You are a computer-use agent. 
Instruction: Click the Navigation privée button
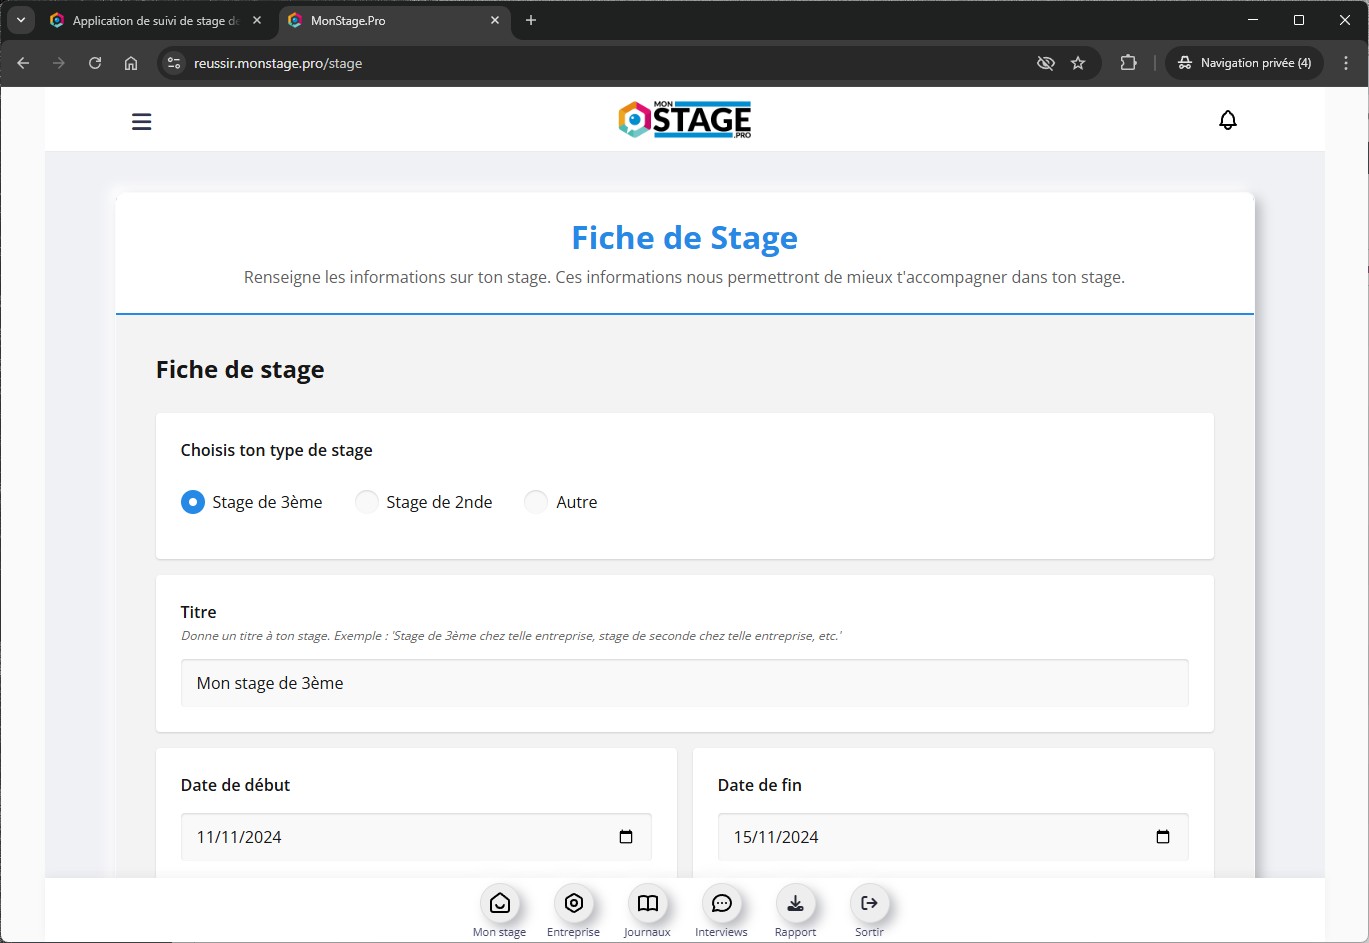point(1244,63)
